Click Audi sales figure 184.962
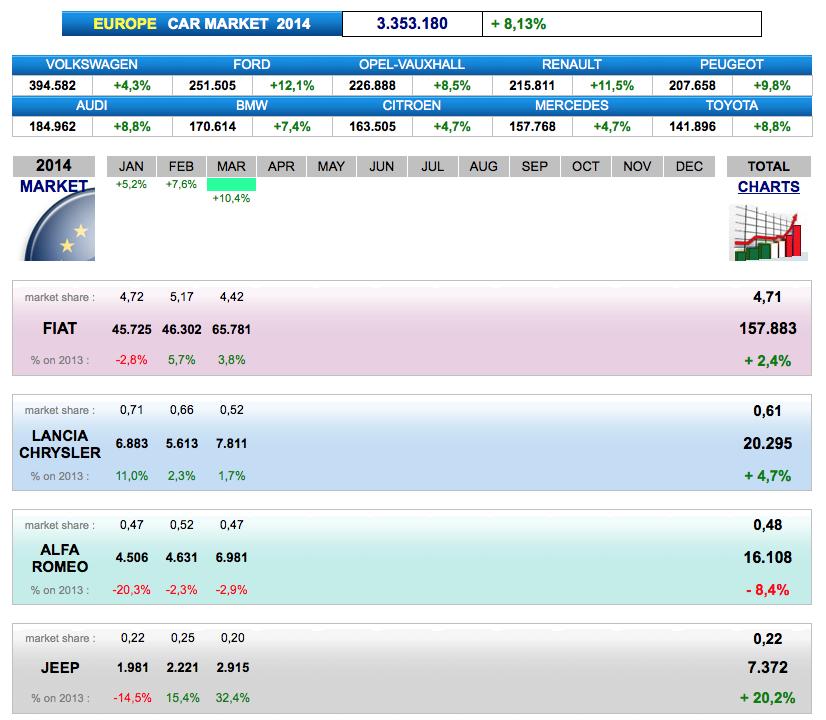Image resolution: width=826 pixels, height=720 pixels. coord(52,126)
